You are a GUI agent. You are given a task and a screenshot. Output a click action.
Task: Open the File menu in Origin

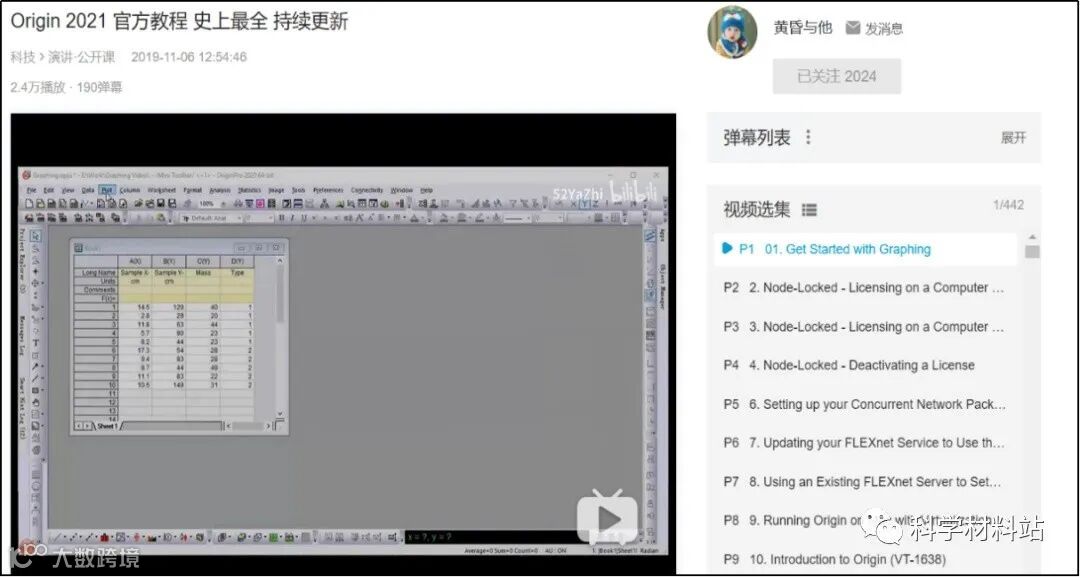coord(31,190)
